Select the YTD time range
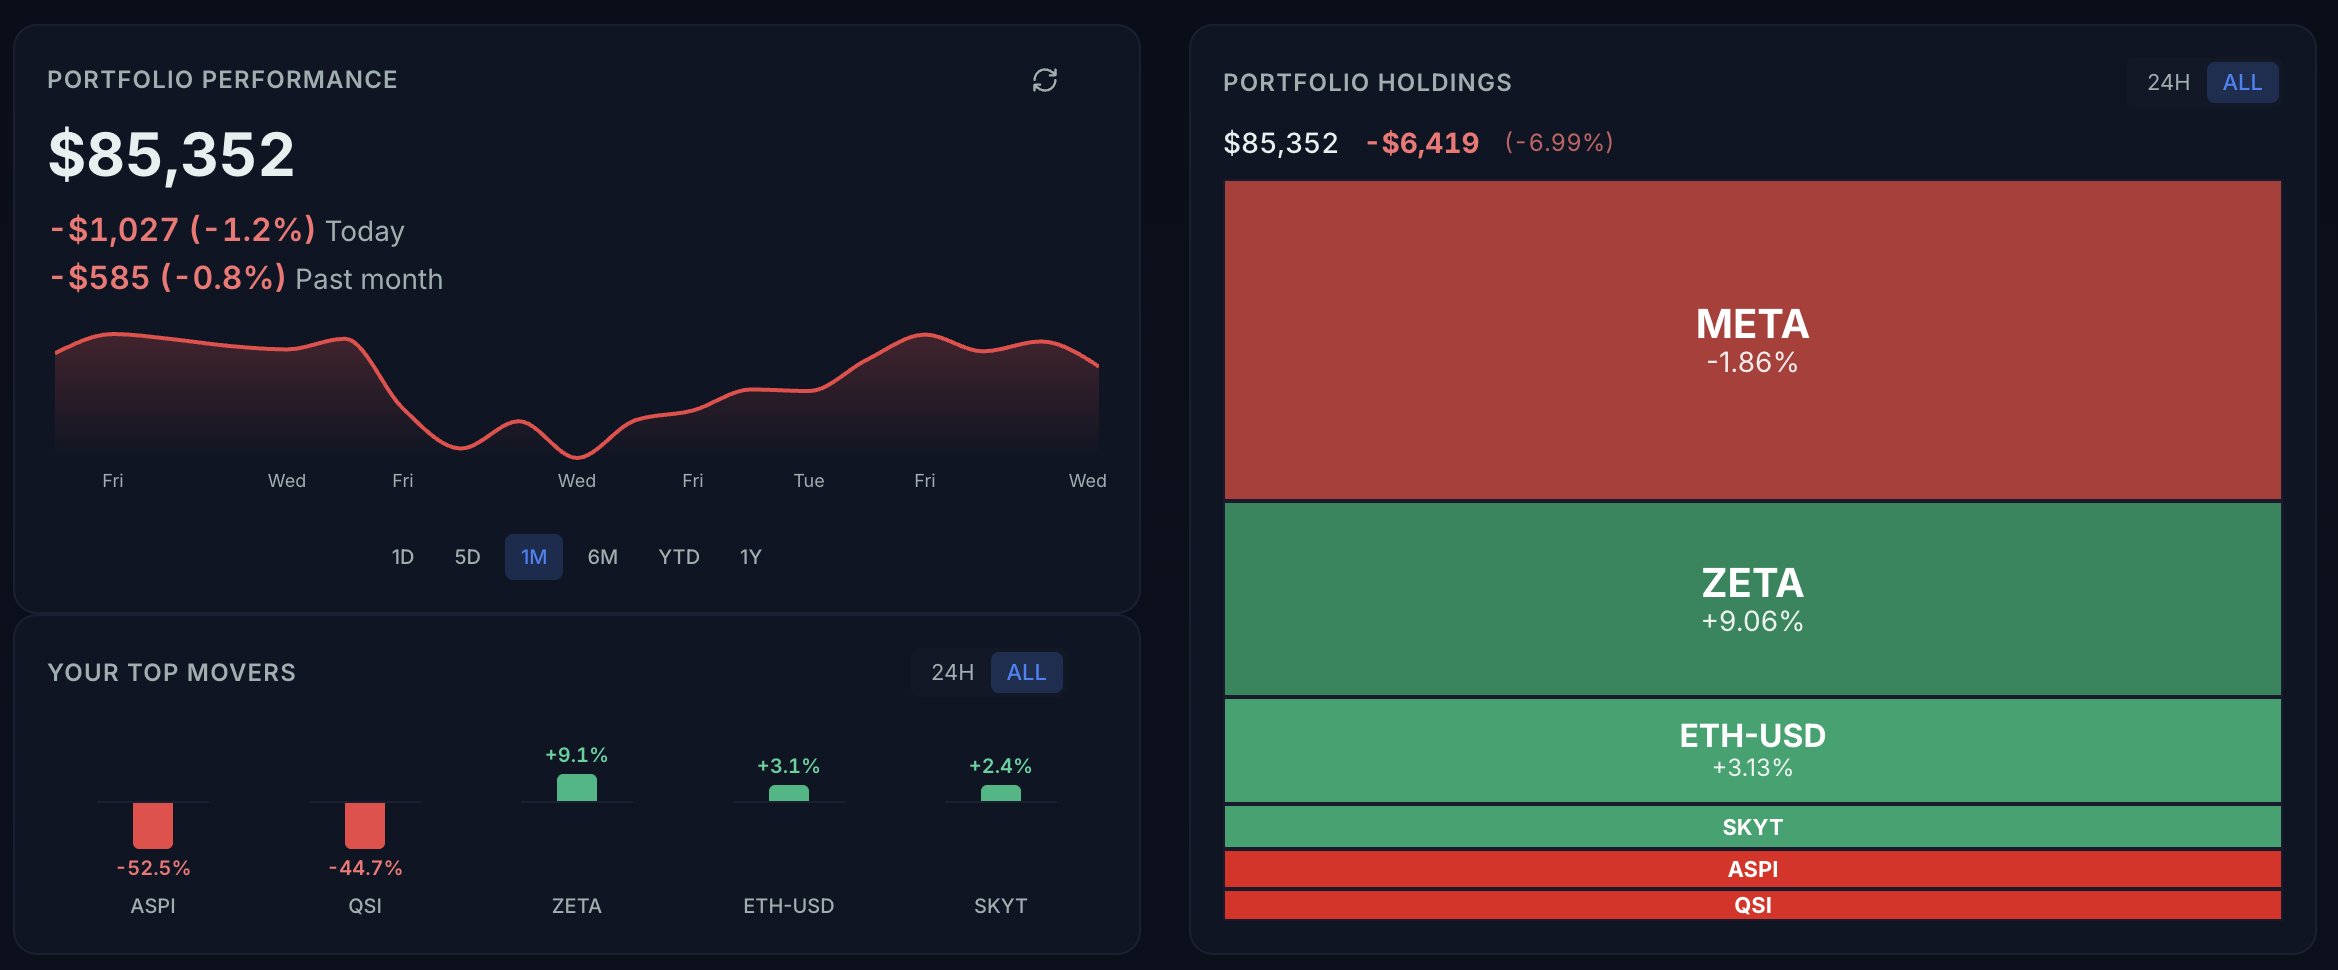The width and height of the screenshot is (2338, 970). [678, 557]
